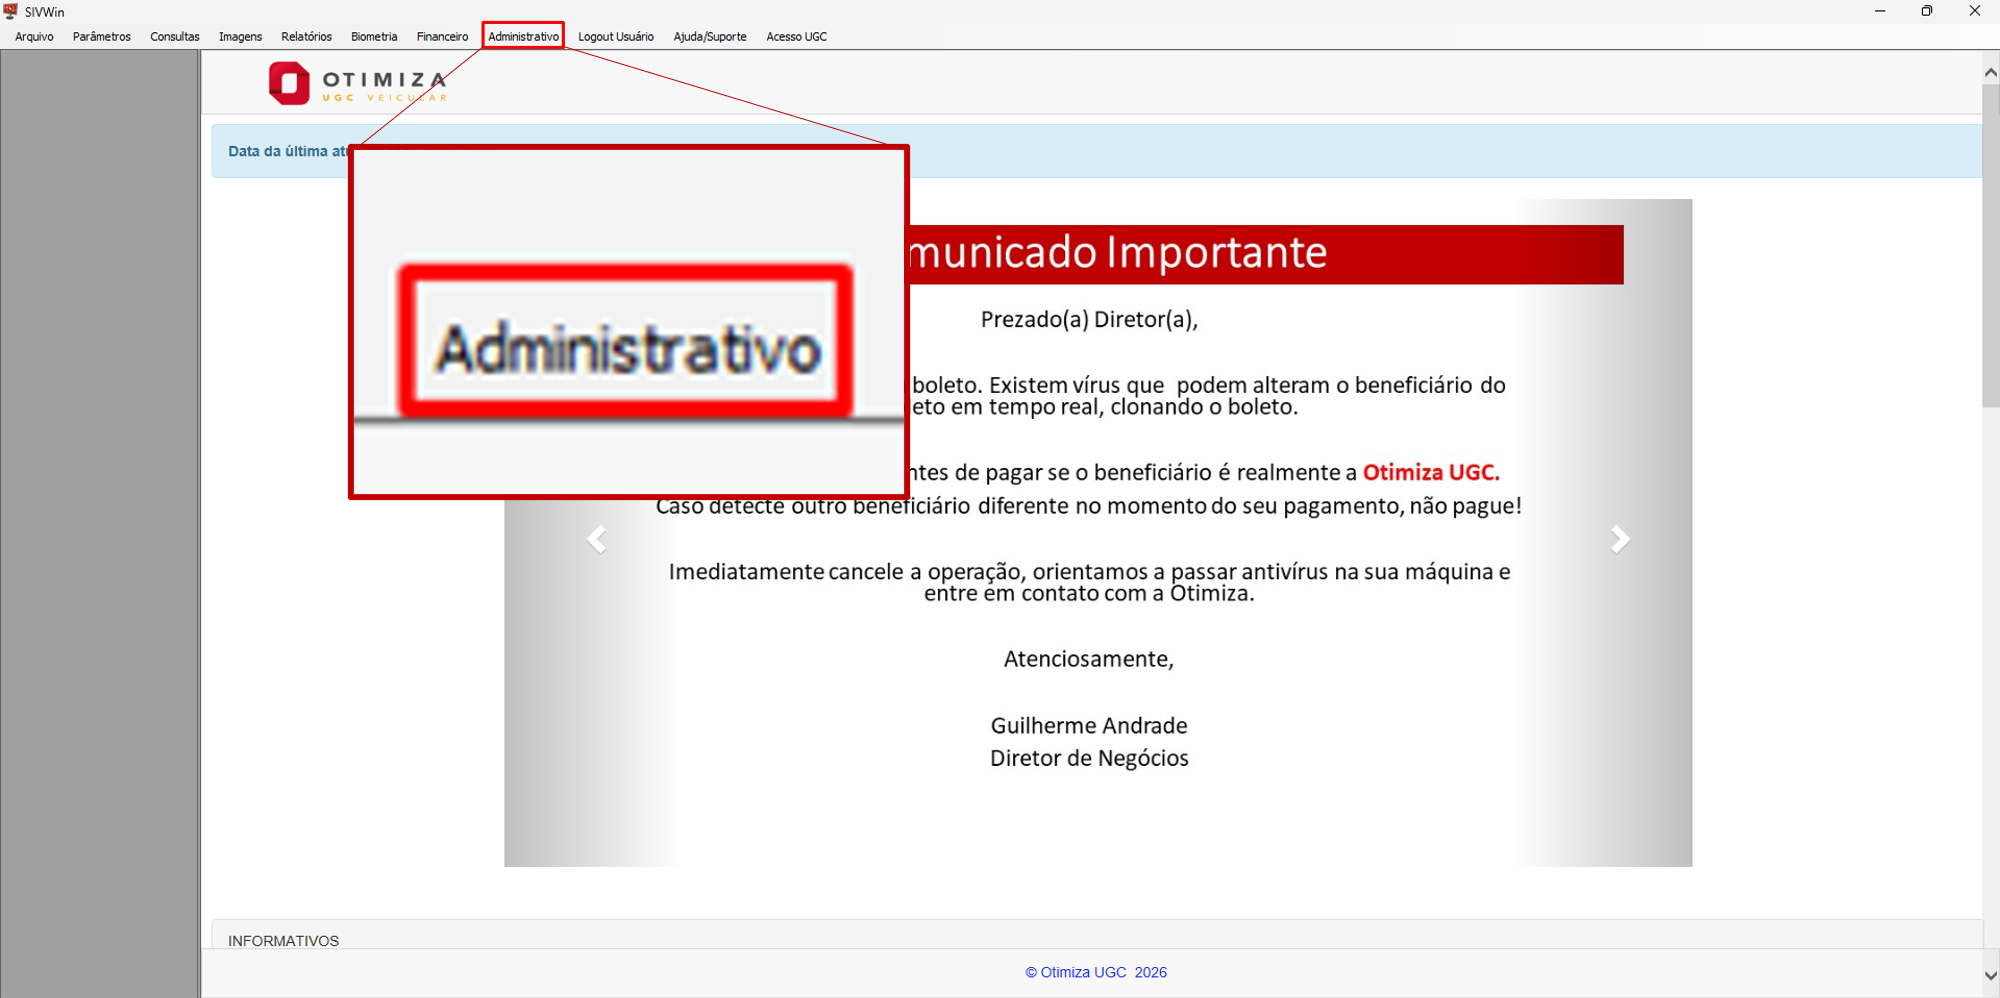The width and height of the screenshot is (2000, 998).
Task: Click the Guilherme Andrade signature text
Action: pyautogui.click(x=1089, y=726)
